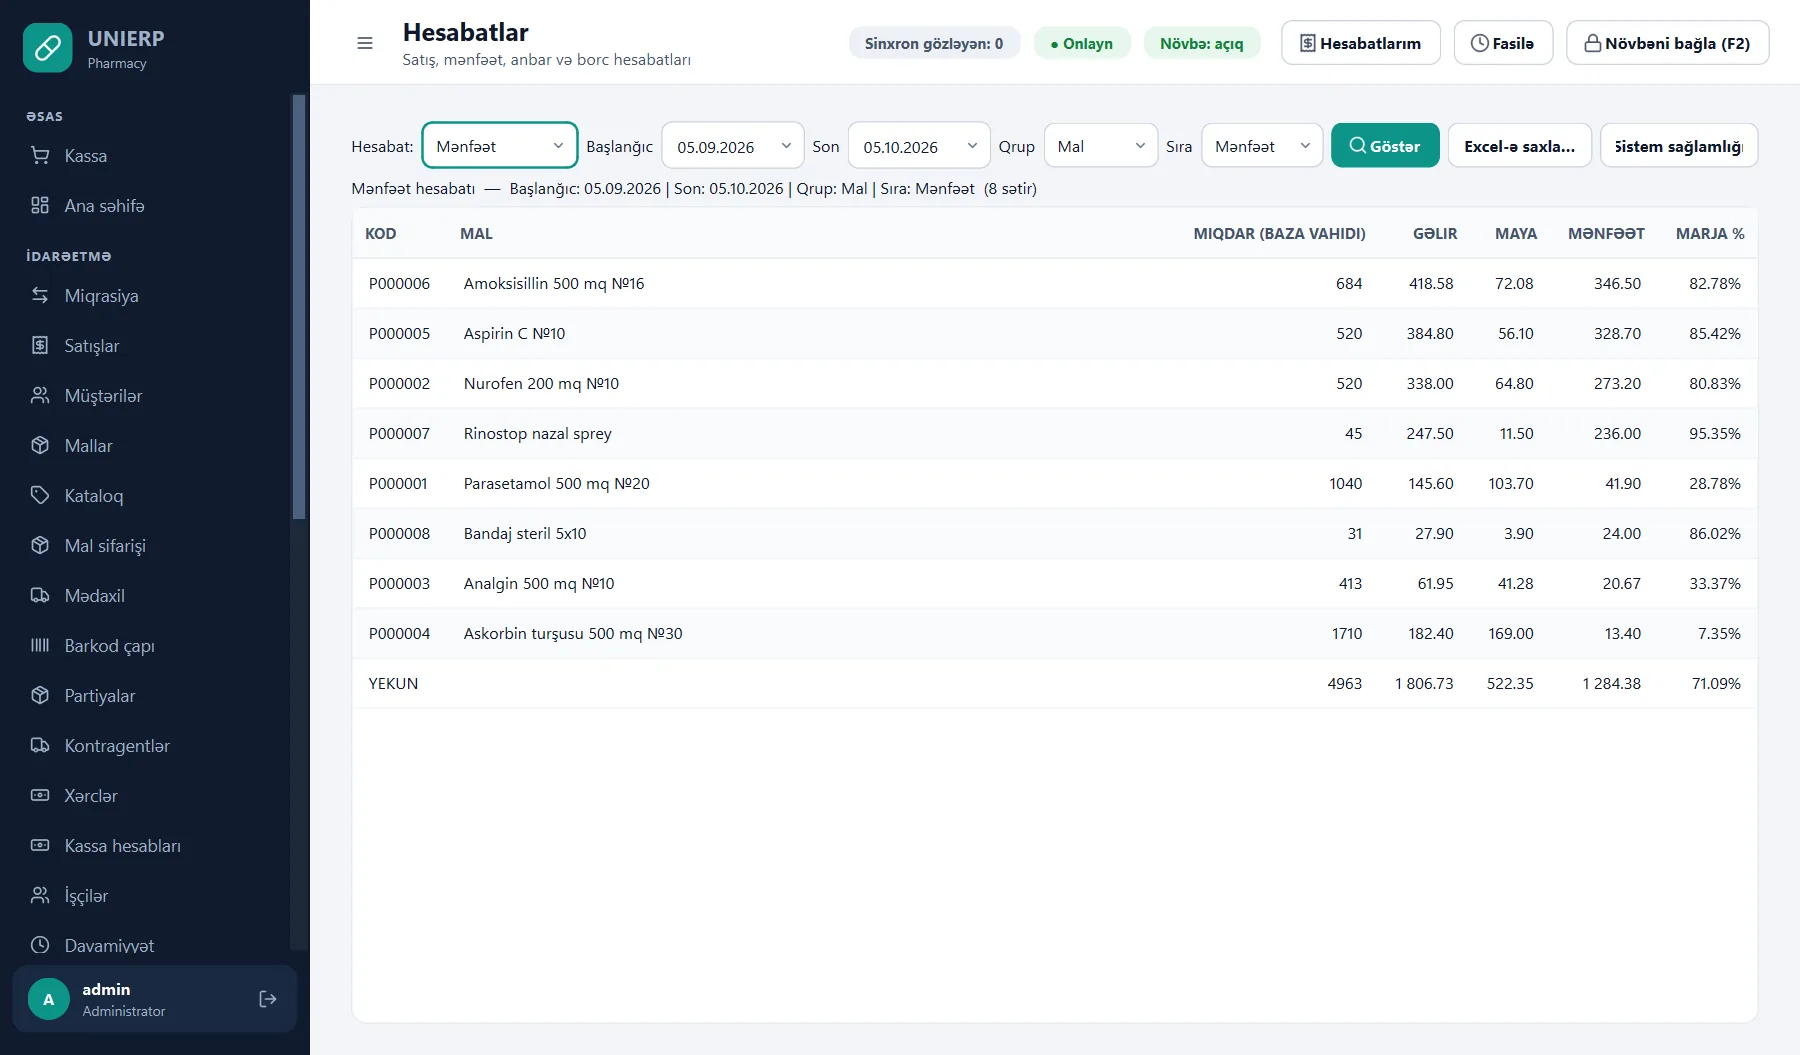The image size is (1800, 1055).
Task: Expand the Qrup grouping dropdown
Action: (1101, 146)
